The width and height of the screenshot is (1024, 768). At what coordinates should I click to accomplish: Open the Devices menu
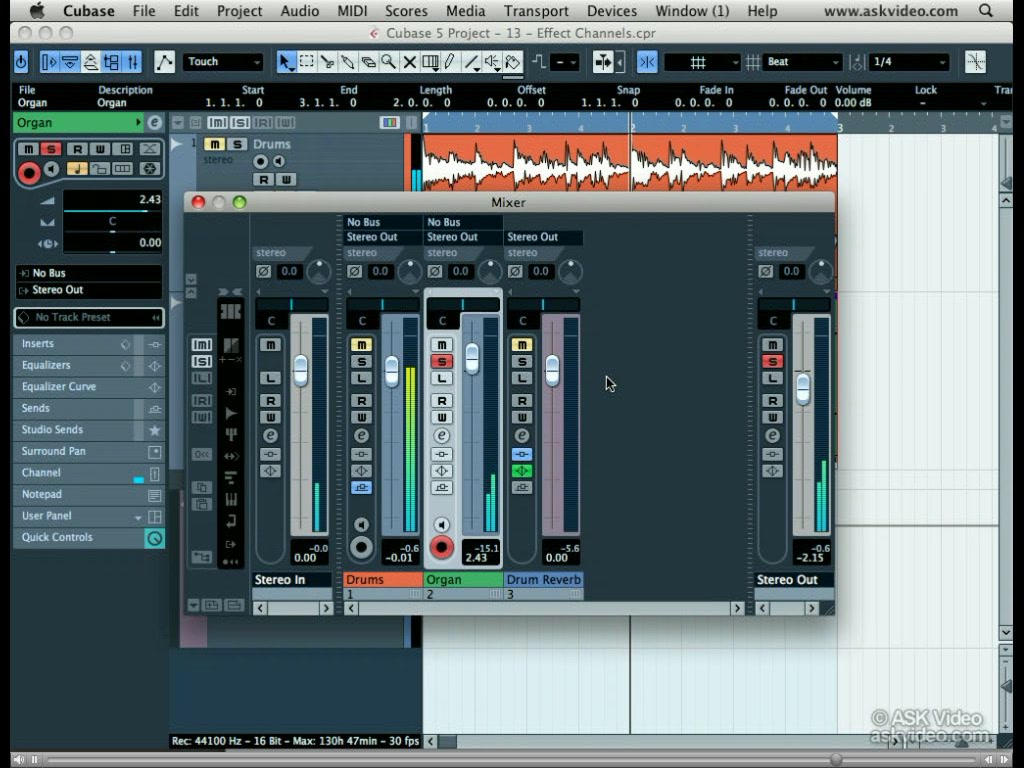pos(611,11)
